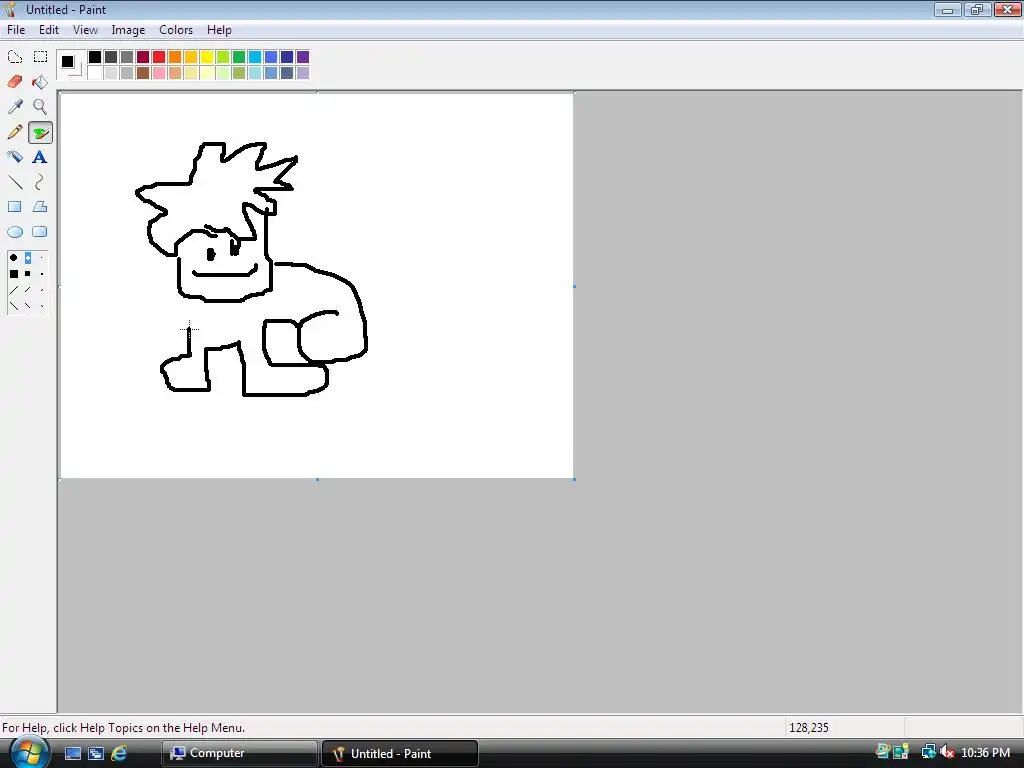Click Switch Between Windows in Quick Launch

tap(96, 753)
